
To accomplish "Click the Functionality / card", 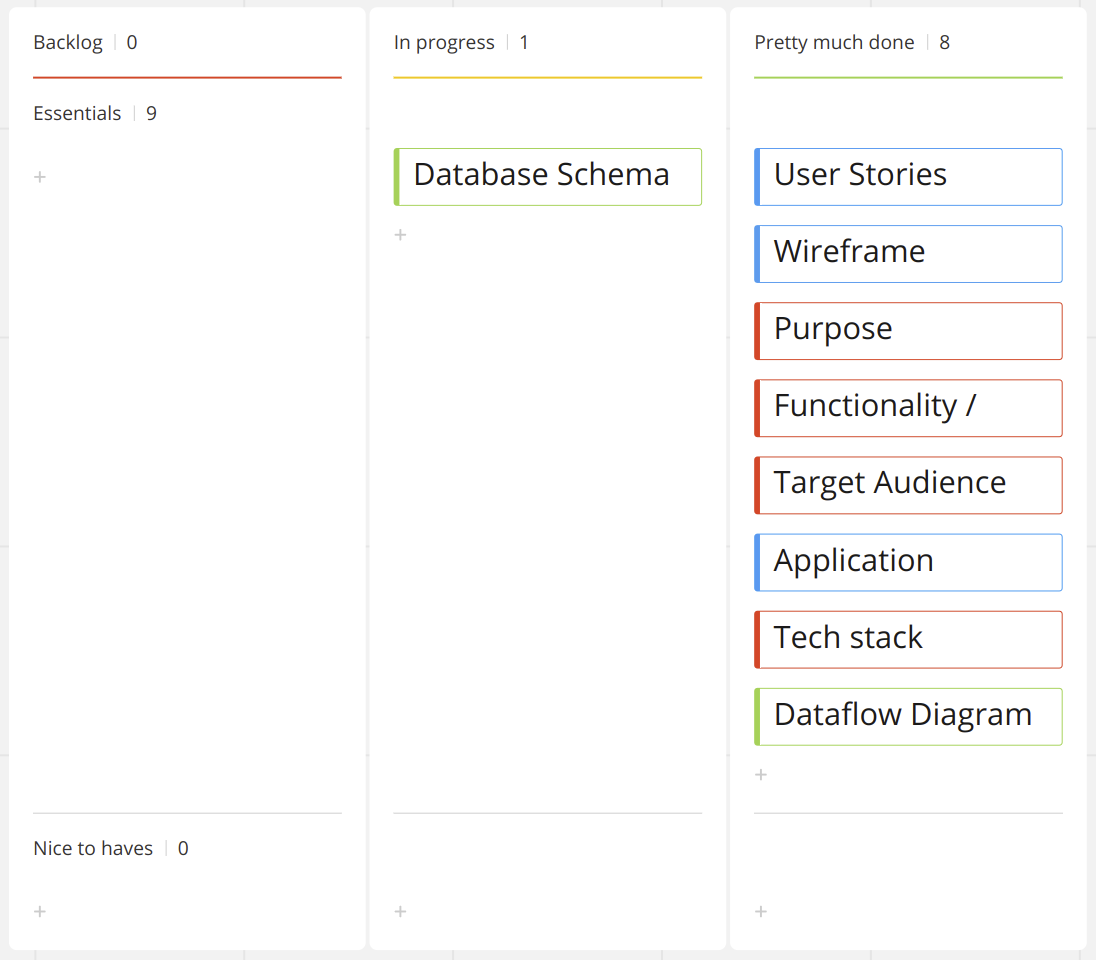I will [x=908, y=407].
